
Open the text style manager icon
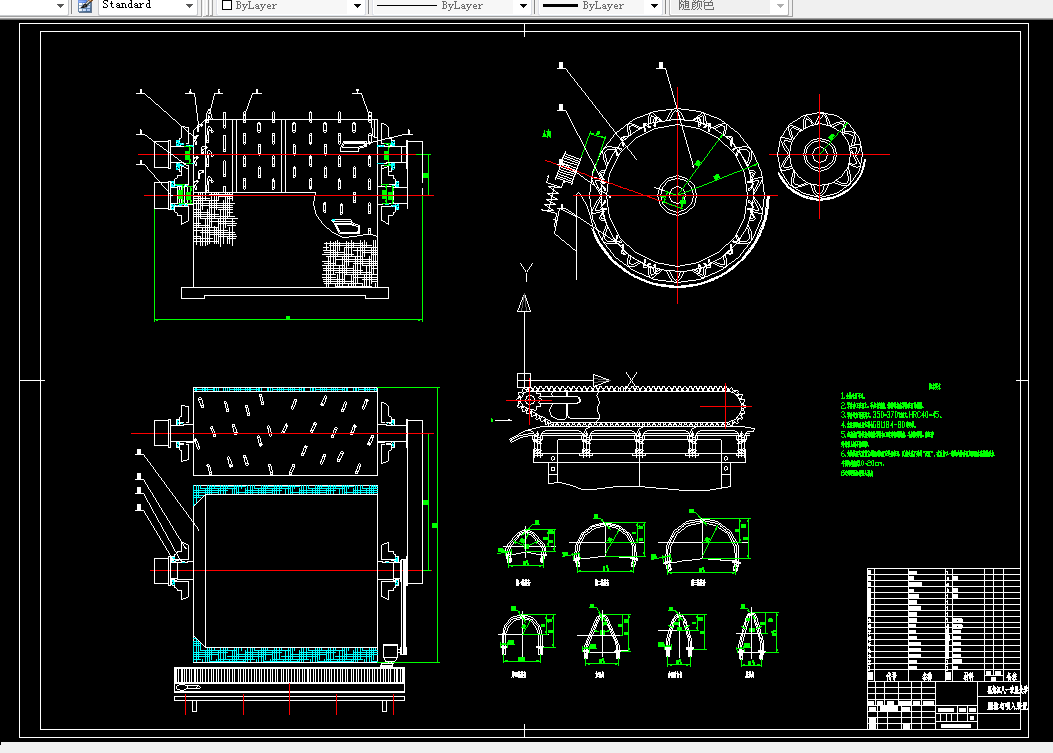pos(85,6)
